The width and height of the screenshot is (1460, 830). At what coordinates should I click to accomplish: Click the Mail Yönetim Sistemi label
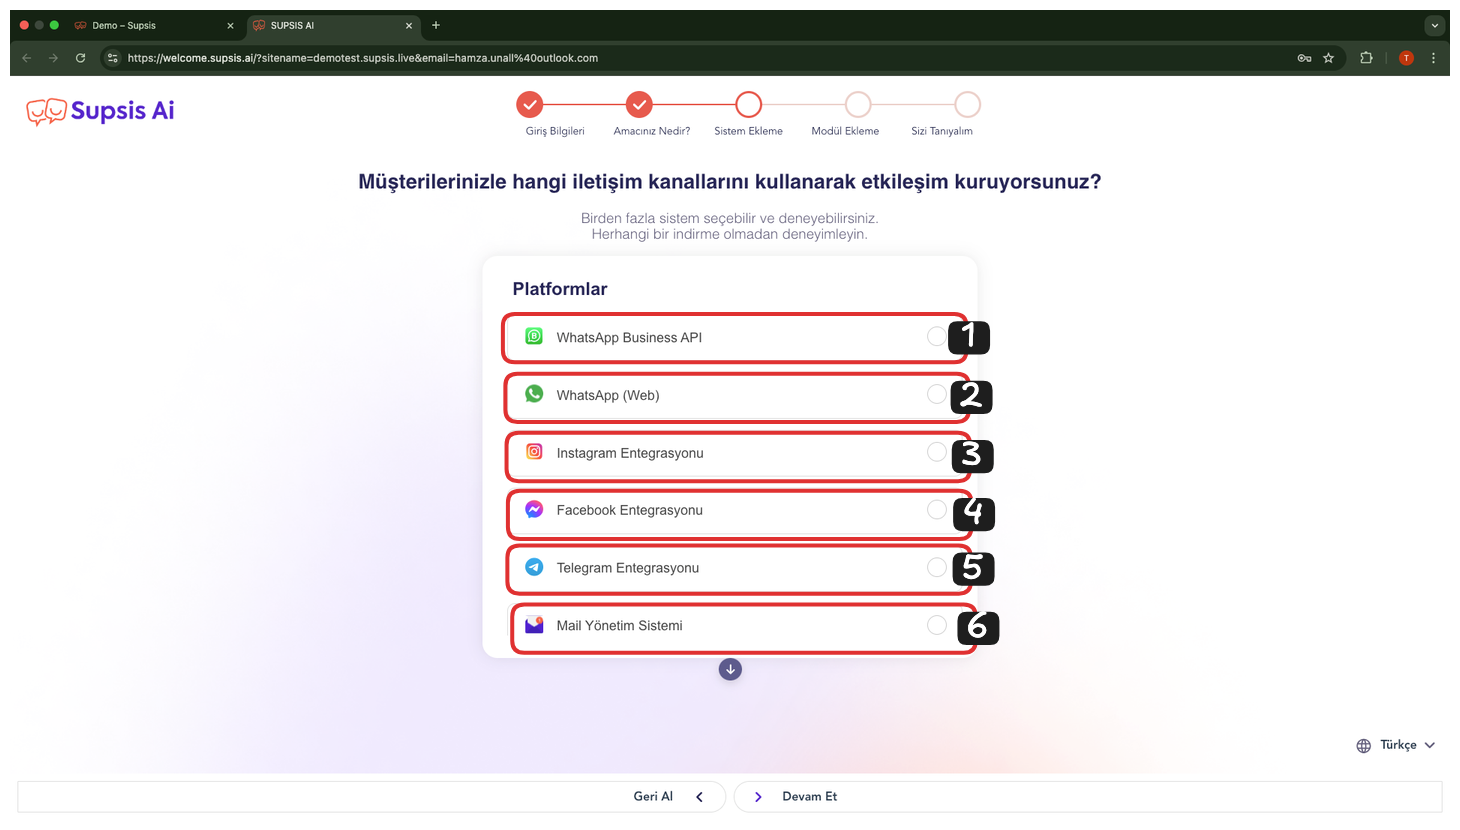tap(619, 626)
